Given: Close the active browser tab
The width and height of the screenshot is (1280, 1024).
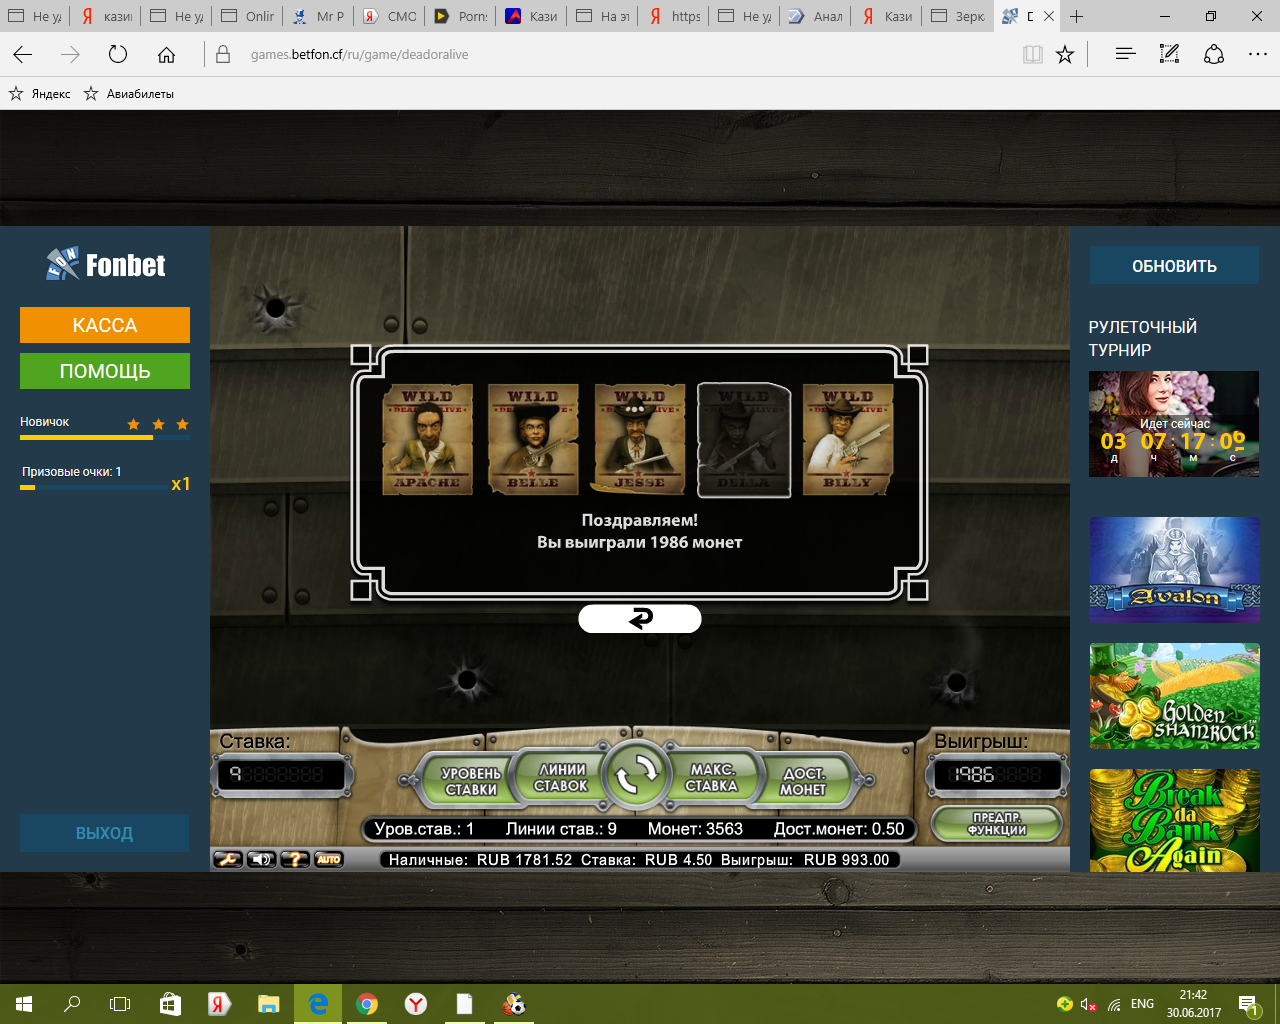Looking at the screenshot, I should click(1049, 16).
